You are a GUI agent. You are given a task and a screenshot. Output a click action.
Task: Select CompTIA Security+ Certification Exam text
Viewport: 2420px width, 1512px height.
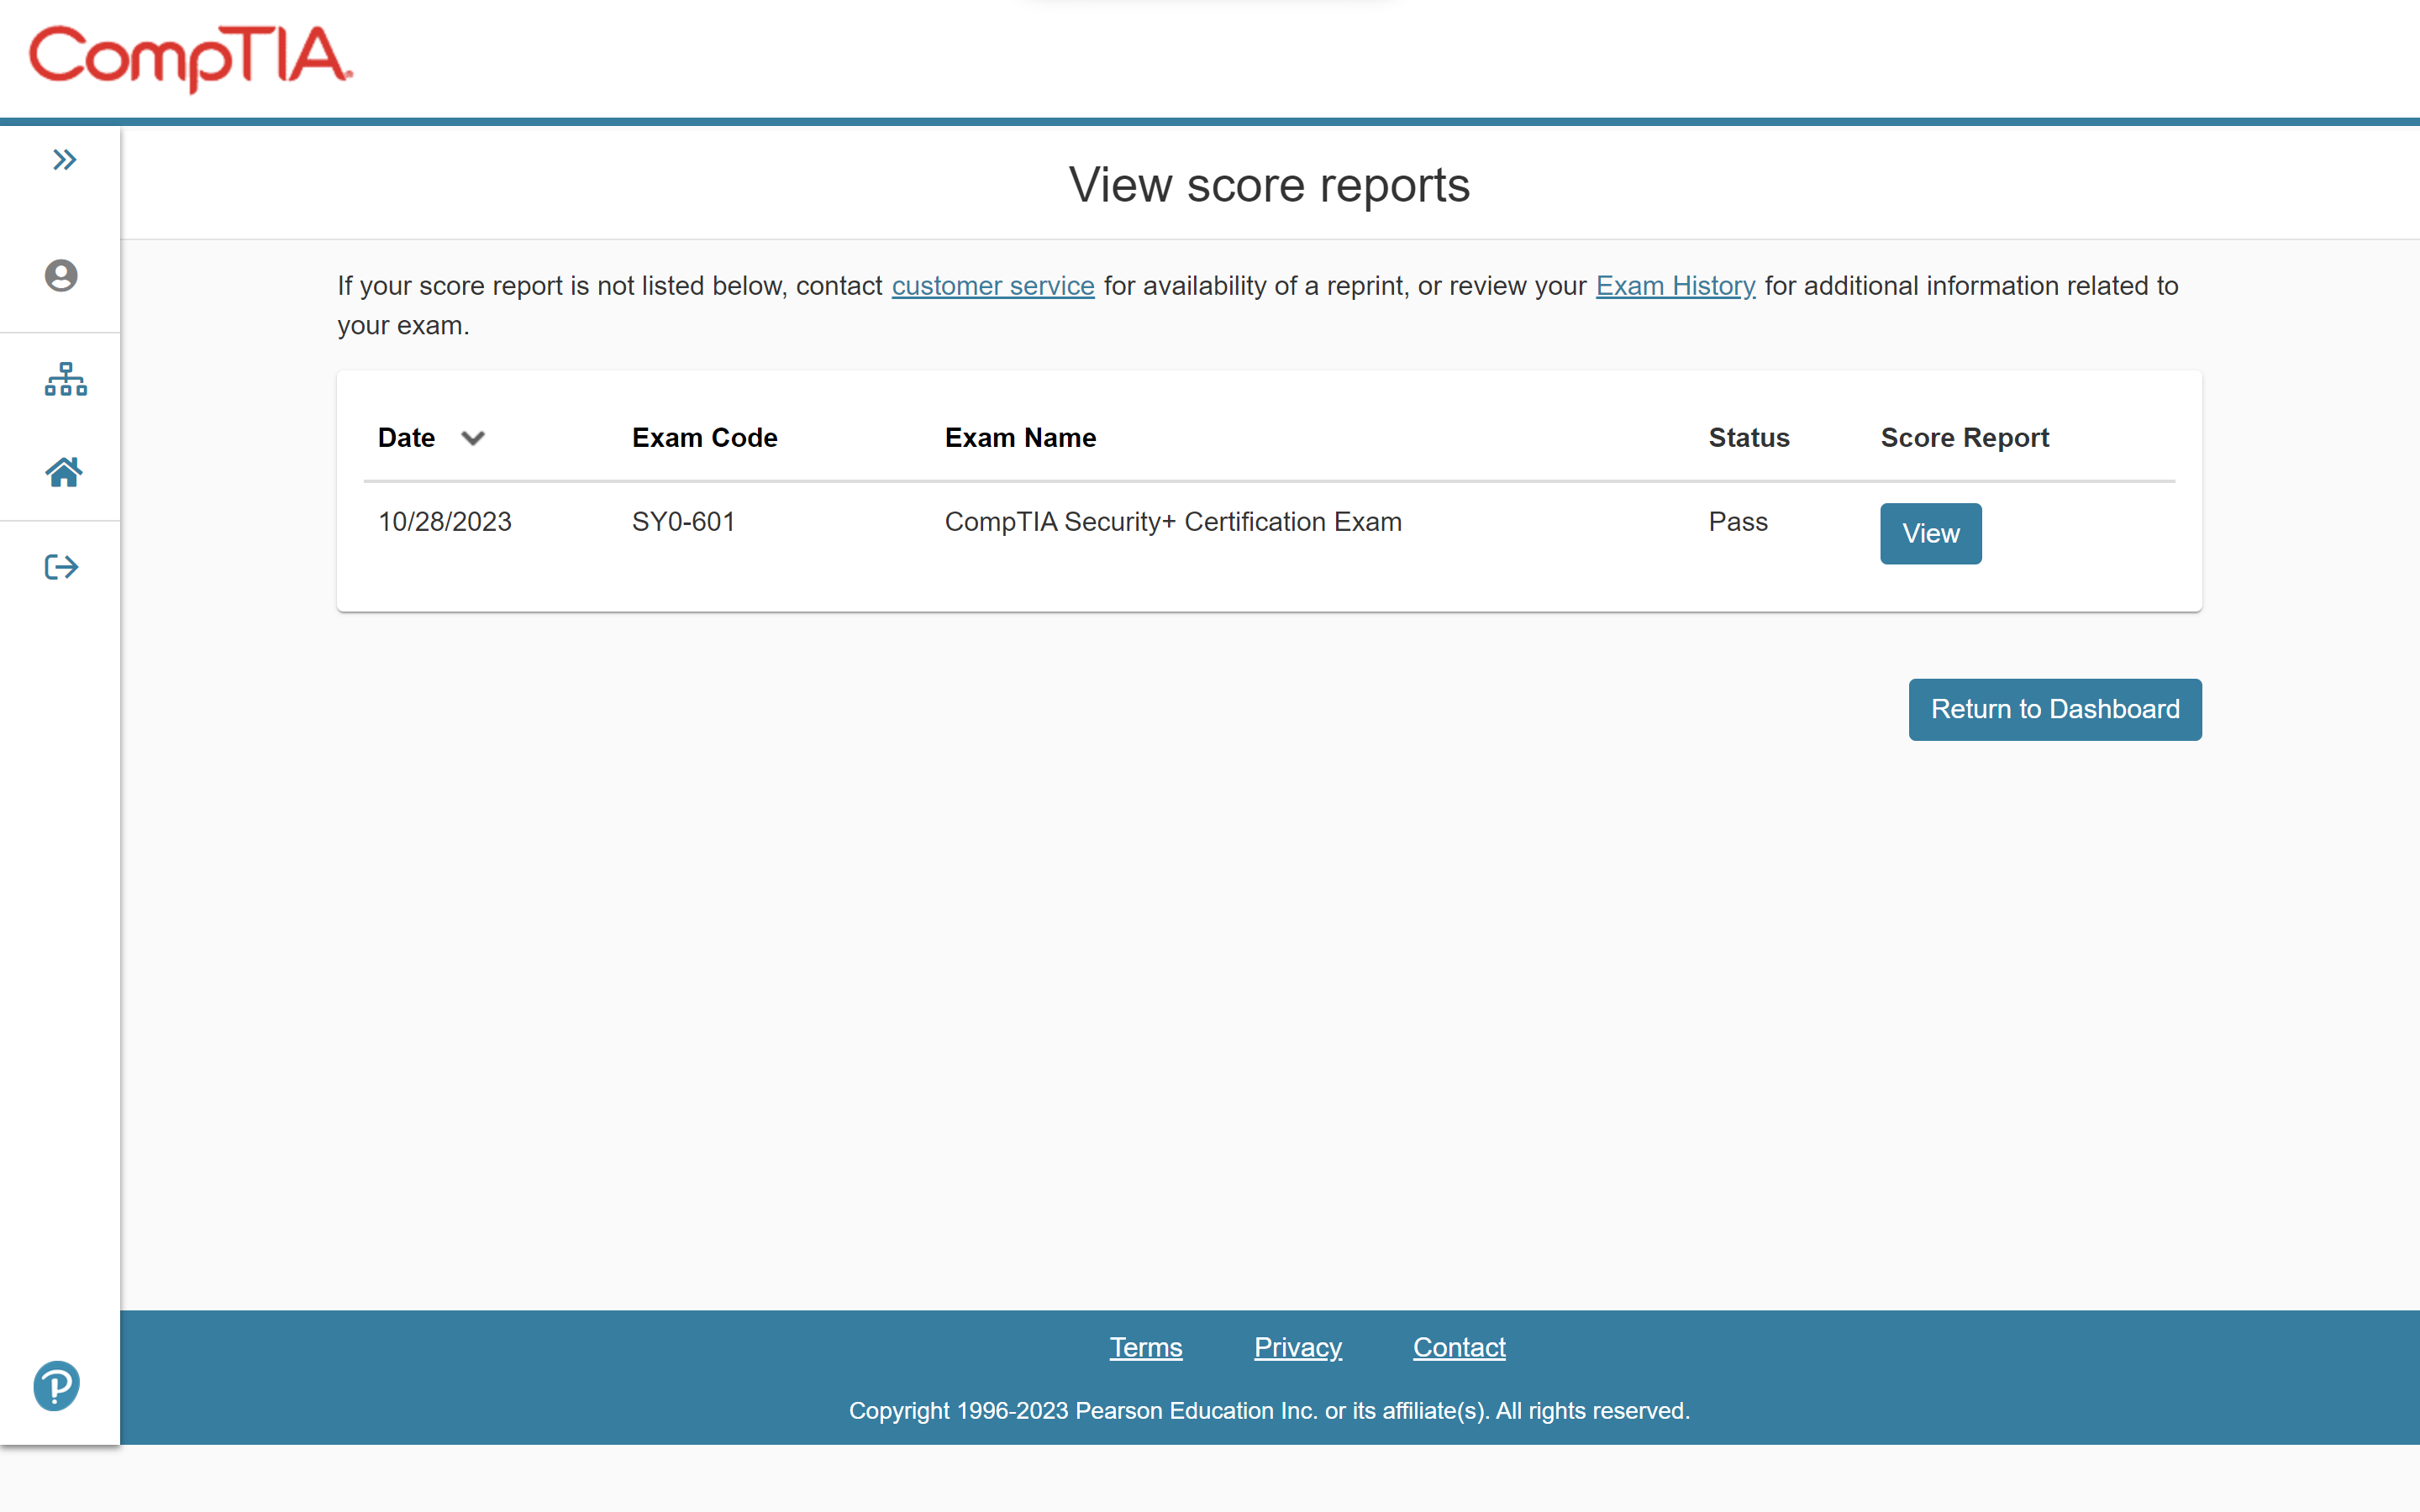coord(1173,522)
